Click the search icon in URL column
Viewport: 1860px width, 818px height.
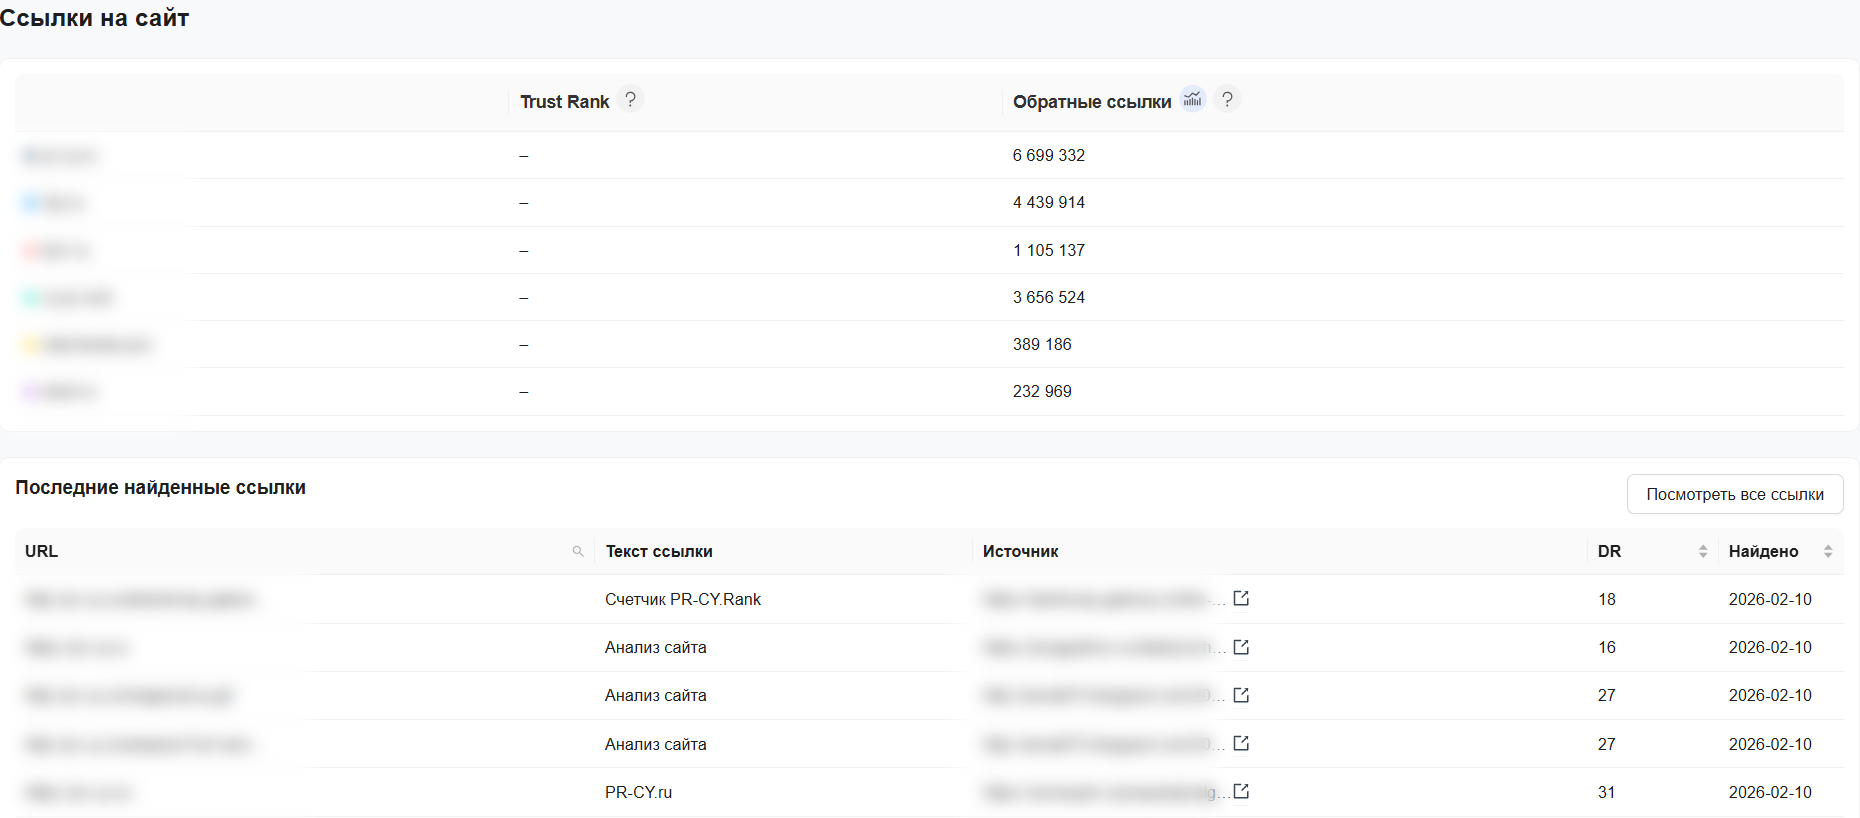(578, 552)
